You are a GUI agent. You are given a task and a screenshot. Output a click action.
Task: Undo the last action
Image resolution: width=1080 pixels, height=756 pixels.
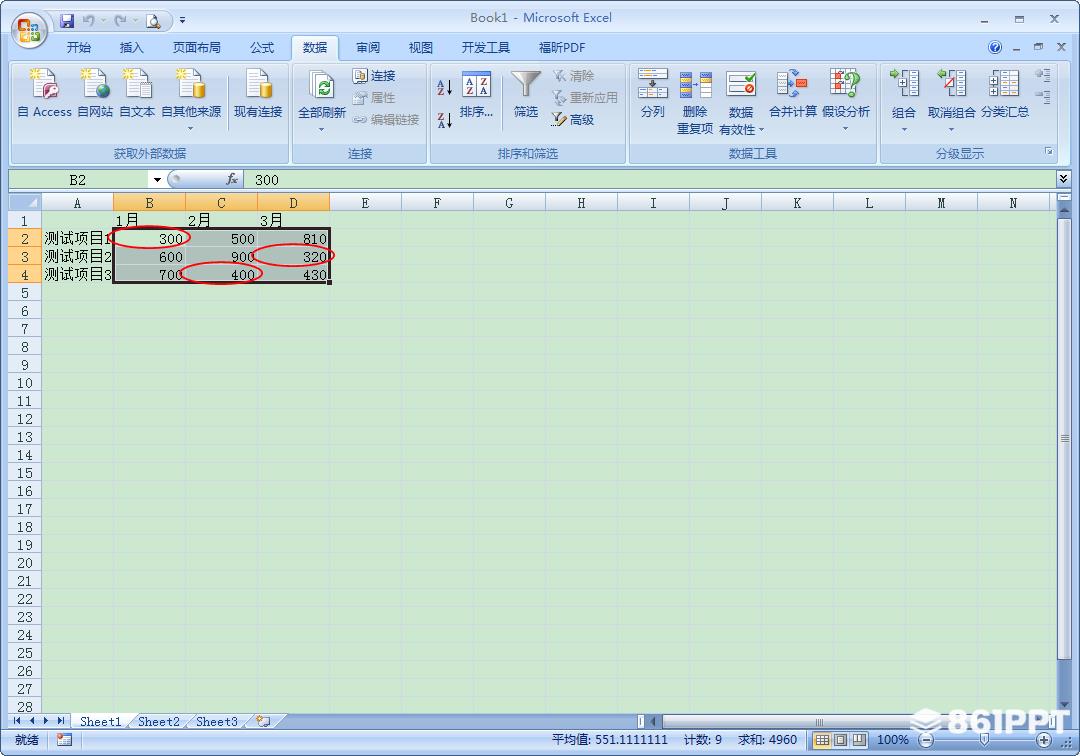pos(88,21)
